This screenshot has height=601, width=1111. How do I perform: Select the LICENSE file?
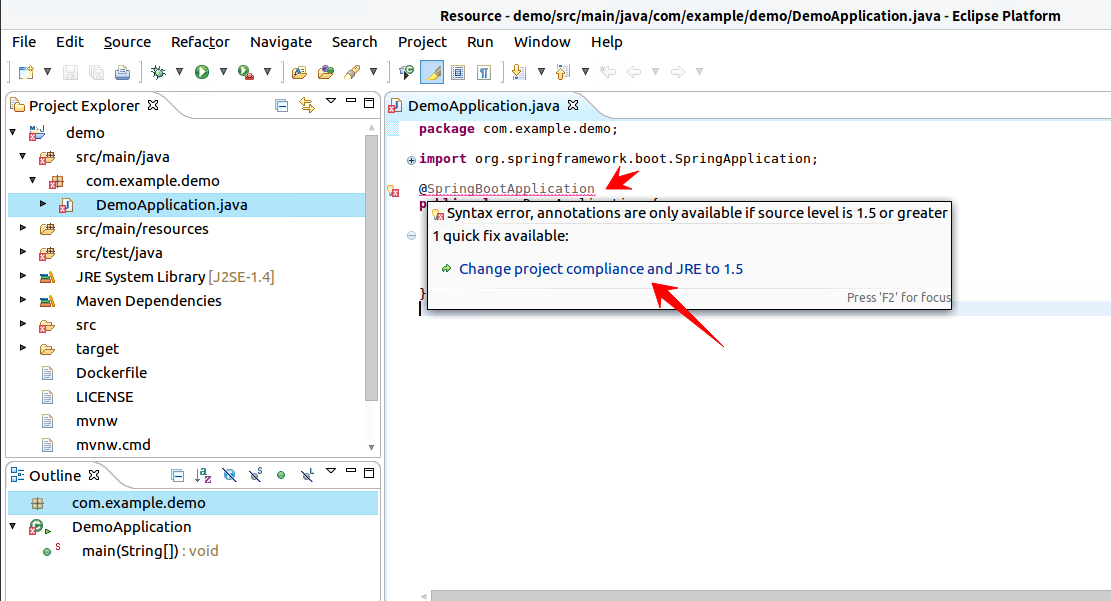pyautogui.click(x=104, y=397)
